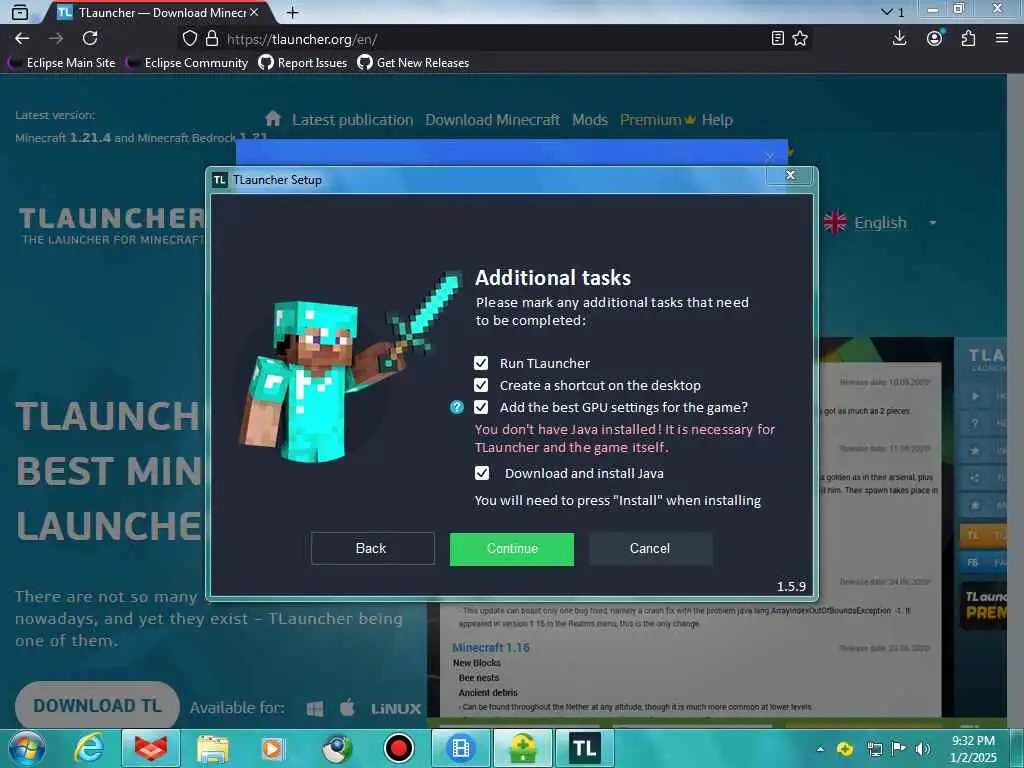Open Windows Explorer folder in taskbar
Screen dimensions: 1024x768
[213, 748]
